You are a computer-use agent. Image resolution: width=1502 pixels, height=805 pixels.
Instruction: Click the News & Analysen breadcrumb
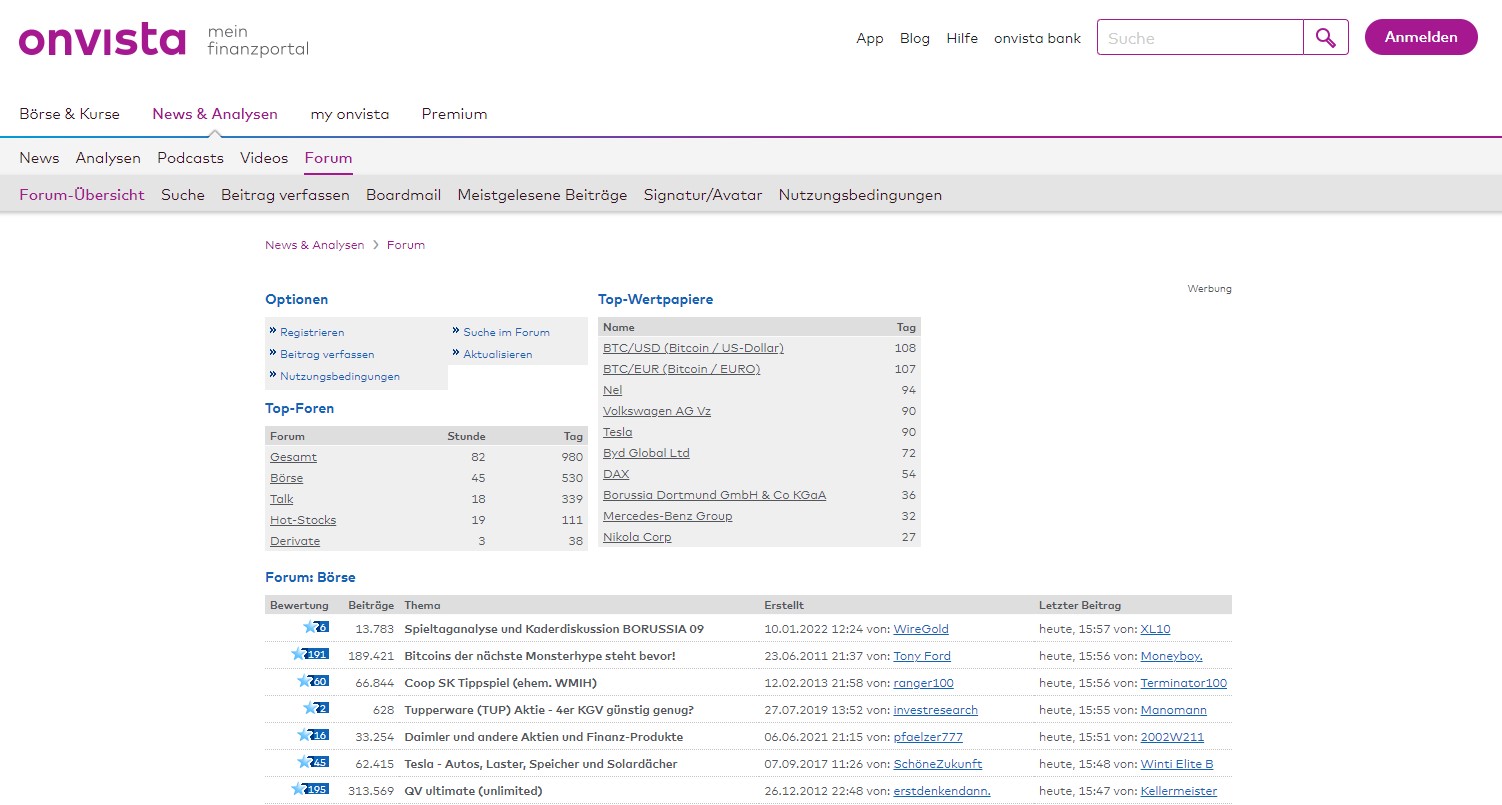[x=315, y=245]
